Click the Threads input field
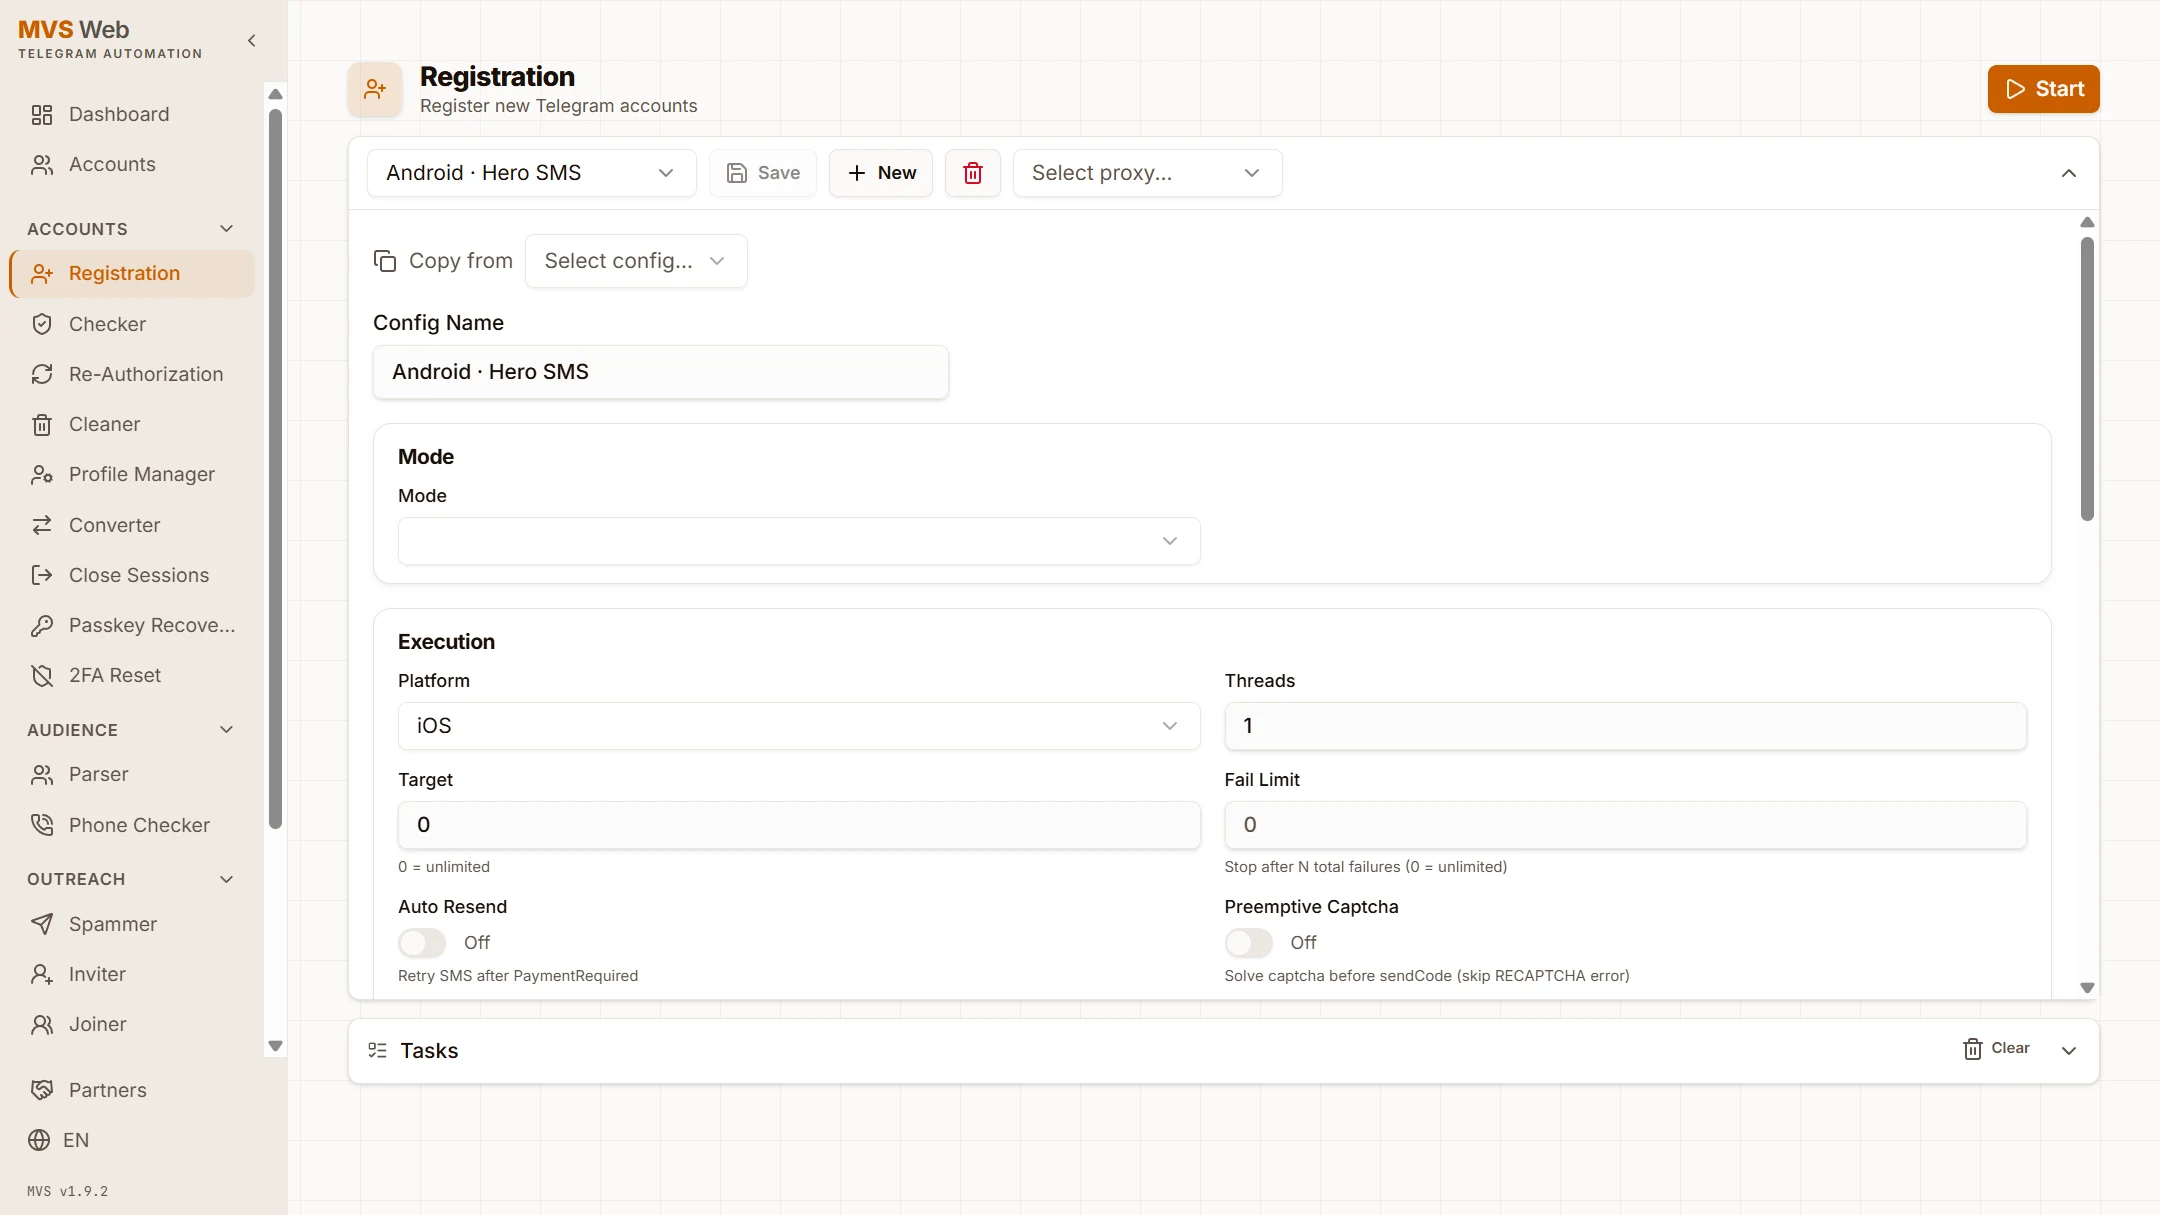Image resolution: width=2160 pixels, height=1215 pixels. click(x=1625, y=726)
